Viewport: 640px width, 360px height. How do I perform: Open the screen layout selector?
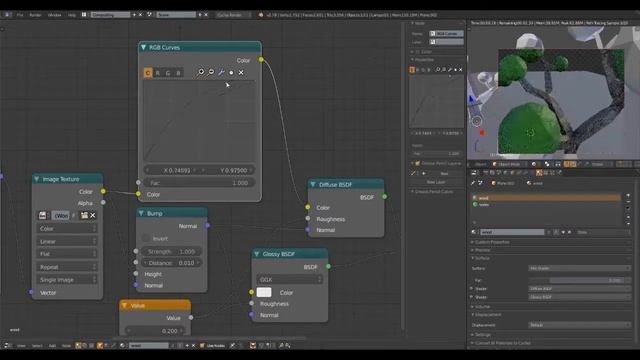tap(84, 15)
